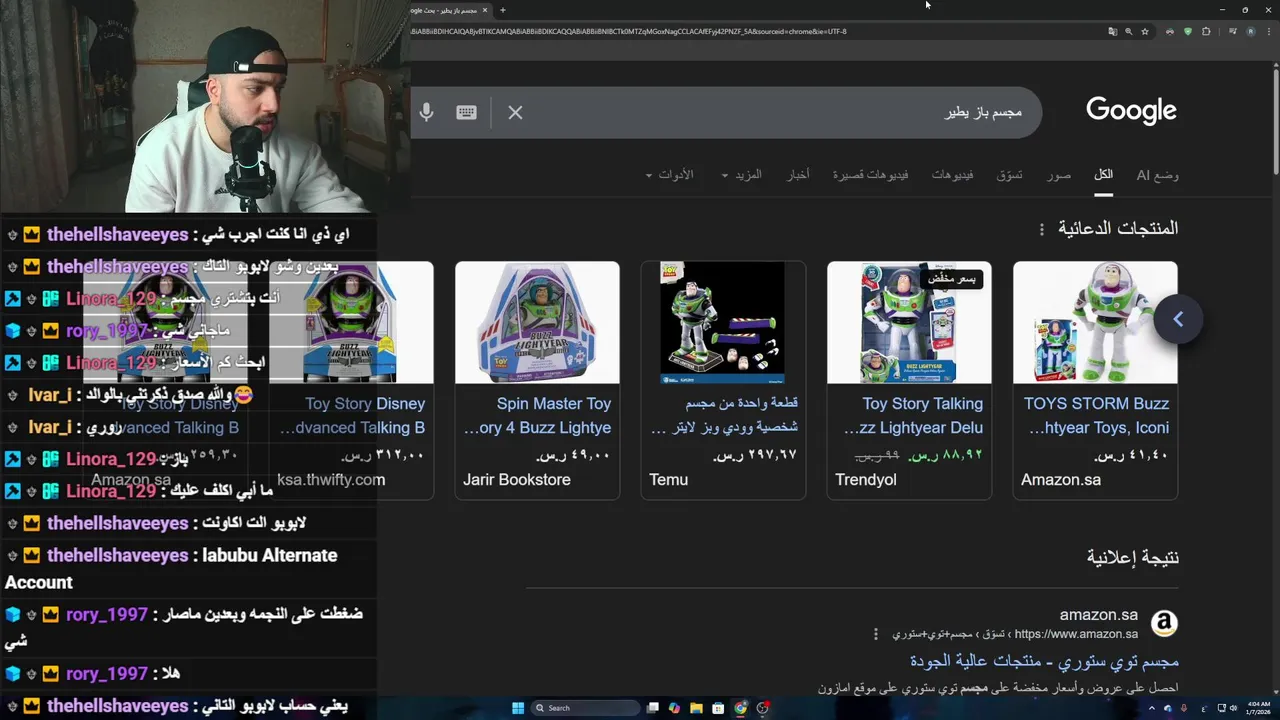Image resolution: width=1280 pixels, height=720 pixels.
Task: Click the ٤٩٫٠٠ ر.س Jarir price
Action: point(574,454)
